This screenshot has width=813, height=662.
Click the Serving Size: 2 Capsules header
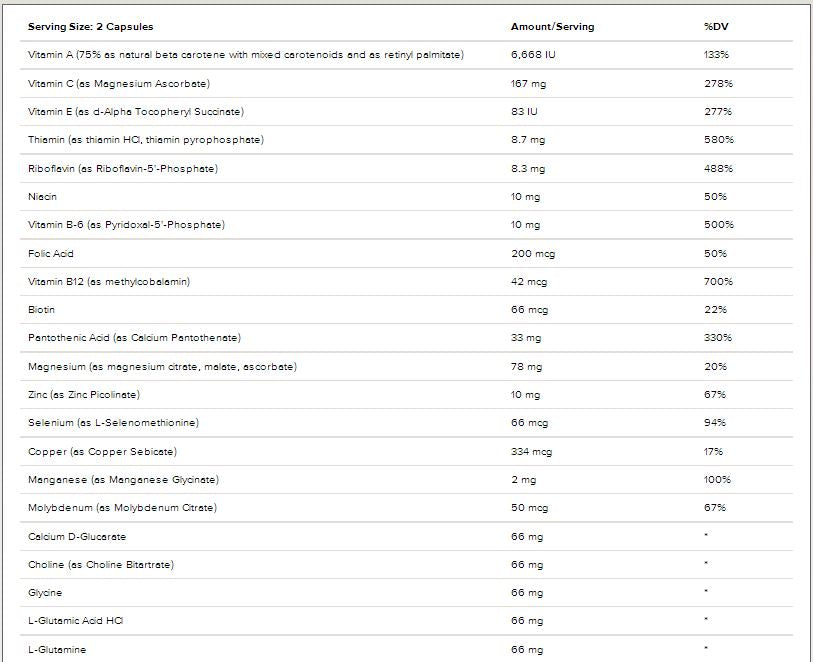tap(91, 26)
